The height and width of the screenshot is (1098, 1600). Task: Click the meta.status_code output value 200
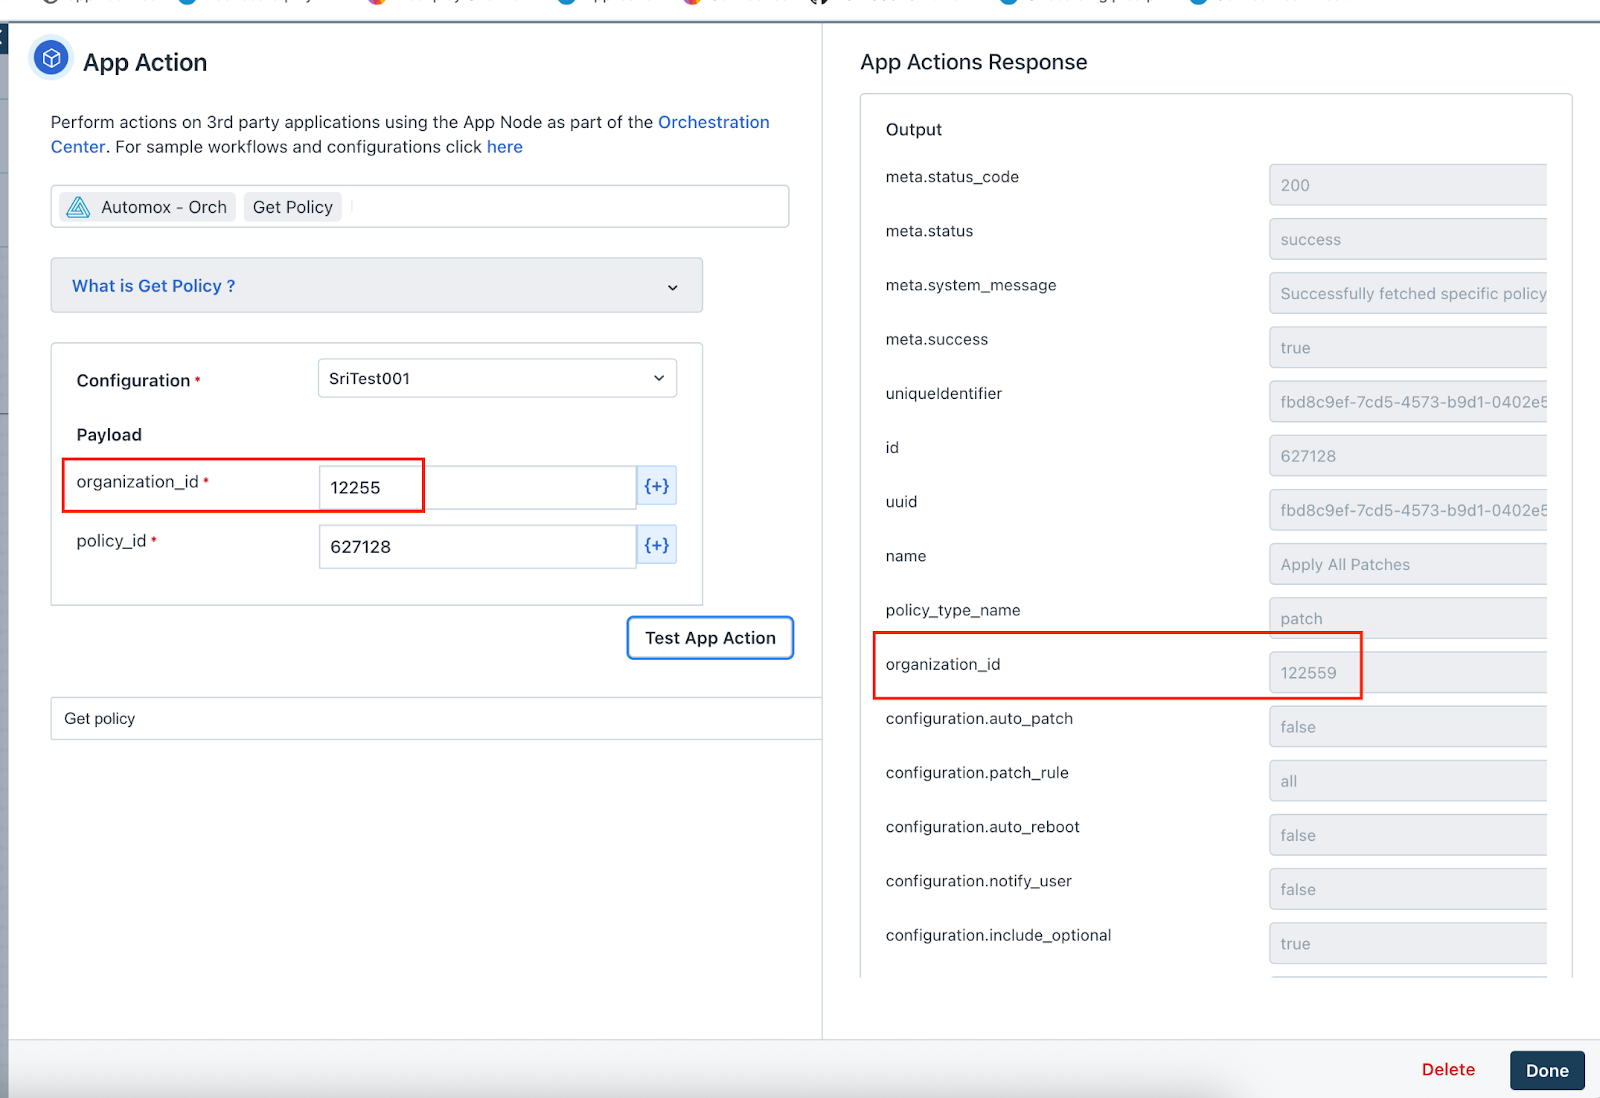pos(1408,185)
